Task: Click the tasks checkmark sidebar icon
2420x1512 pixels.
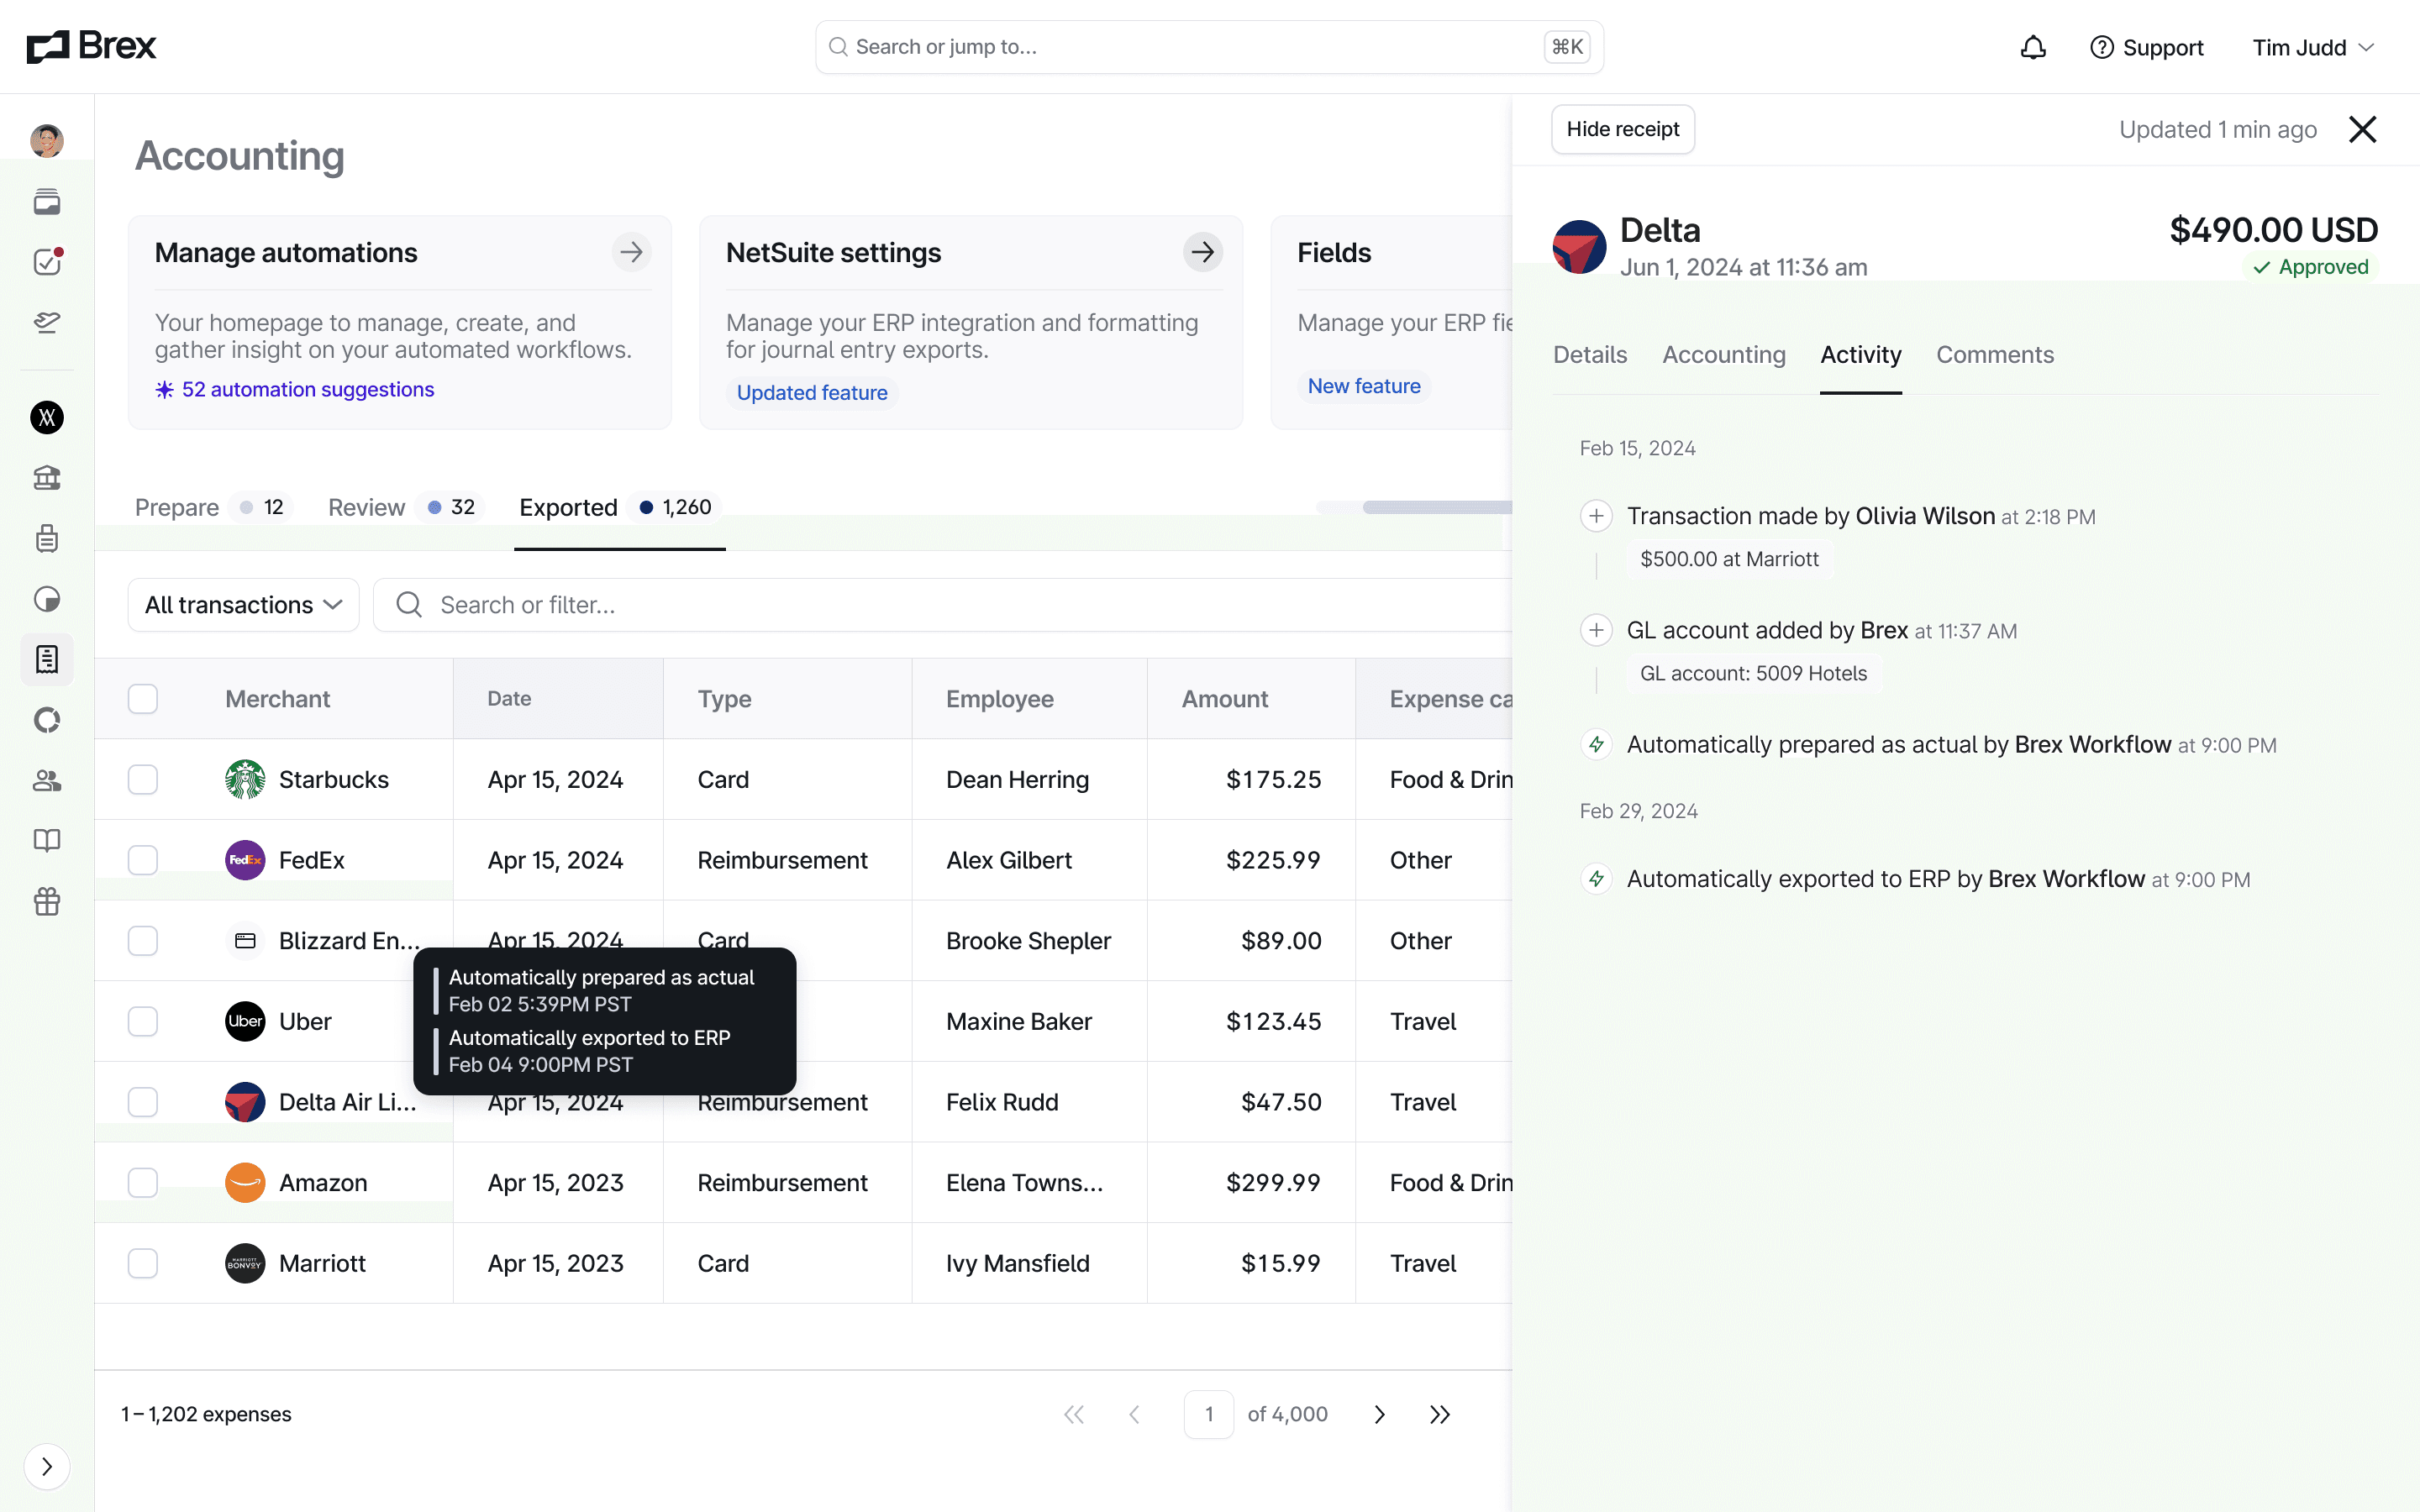Action: pos(47,262)
